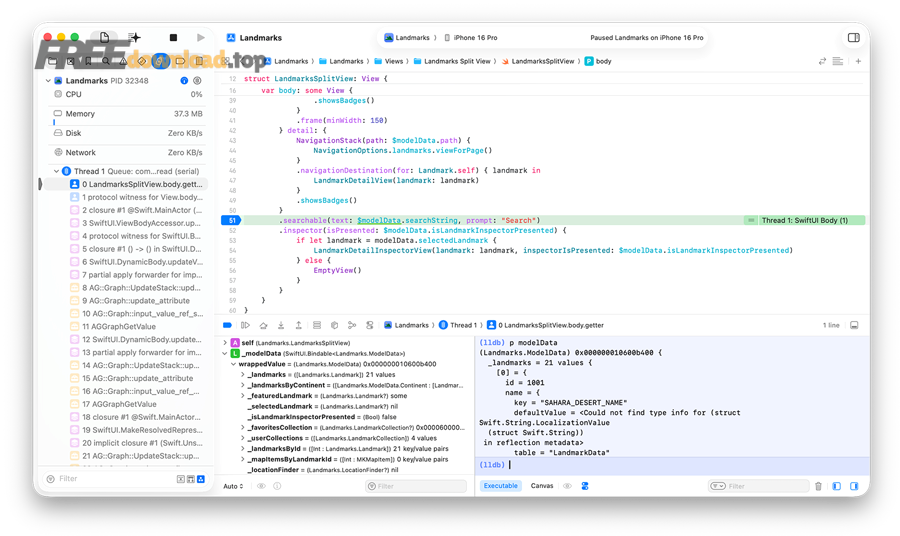Select Landmarks scheme in toolbar
Screen dimensions: 900x536
click(x=407, y=37)
